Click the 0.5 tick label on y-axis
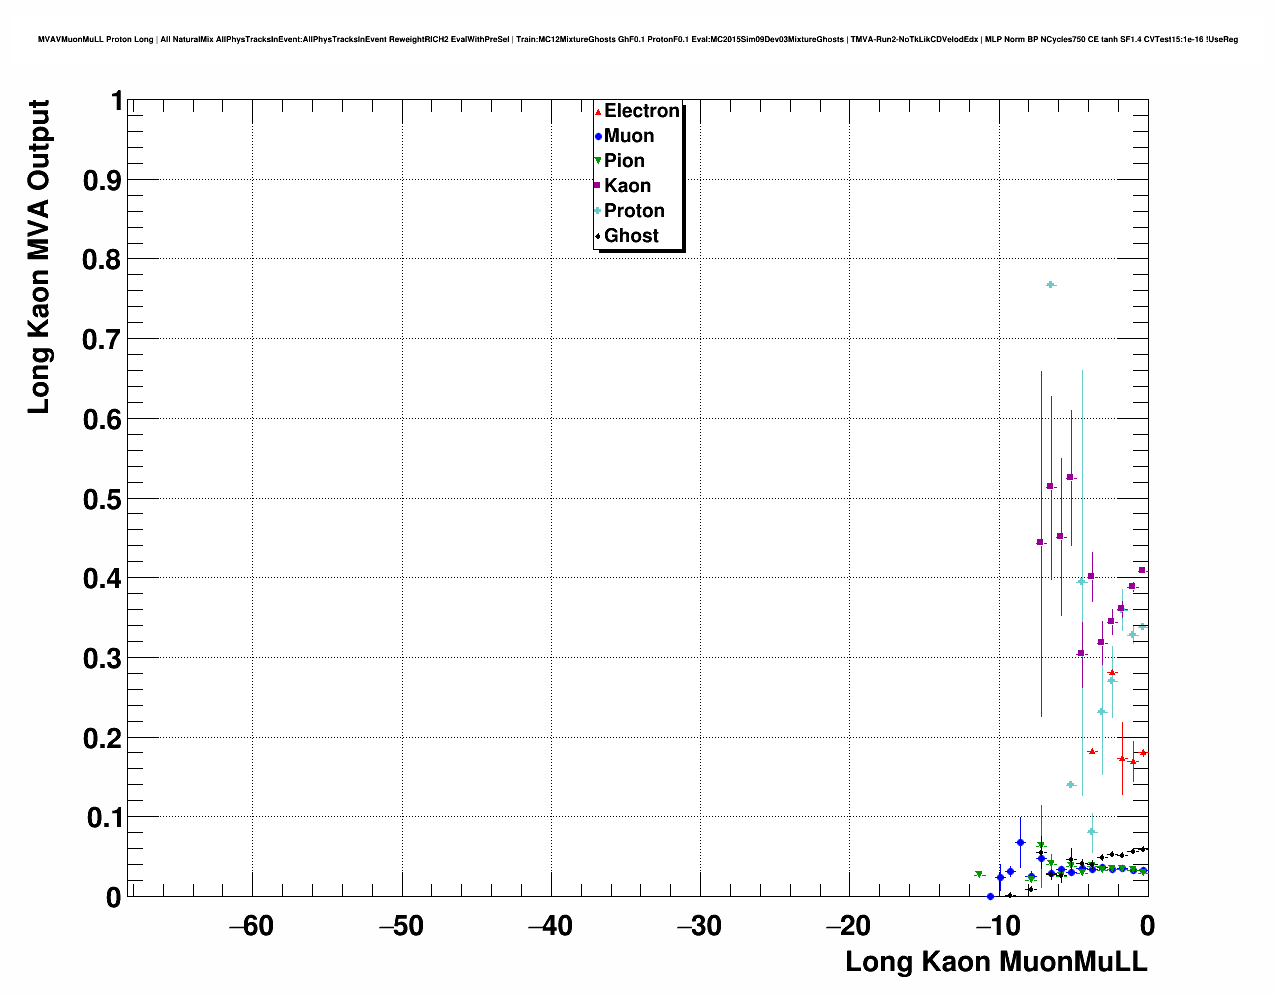The height and width of the screenshot is (996, 1276). pyautogui.click(x=103, y=499)
